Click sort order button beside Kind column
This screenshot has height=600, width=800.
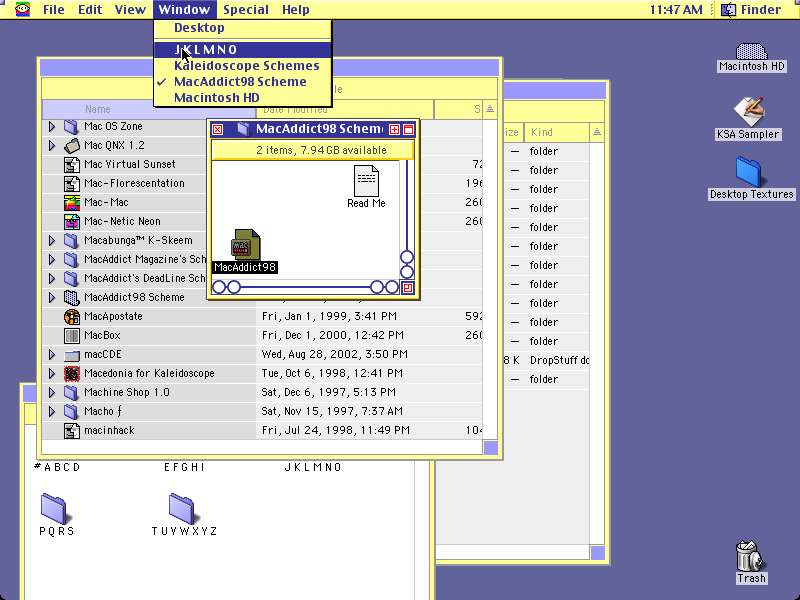click(597, 133)
